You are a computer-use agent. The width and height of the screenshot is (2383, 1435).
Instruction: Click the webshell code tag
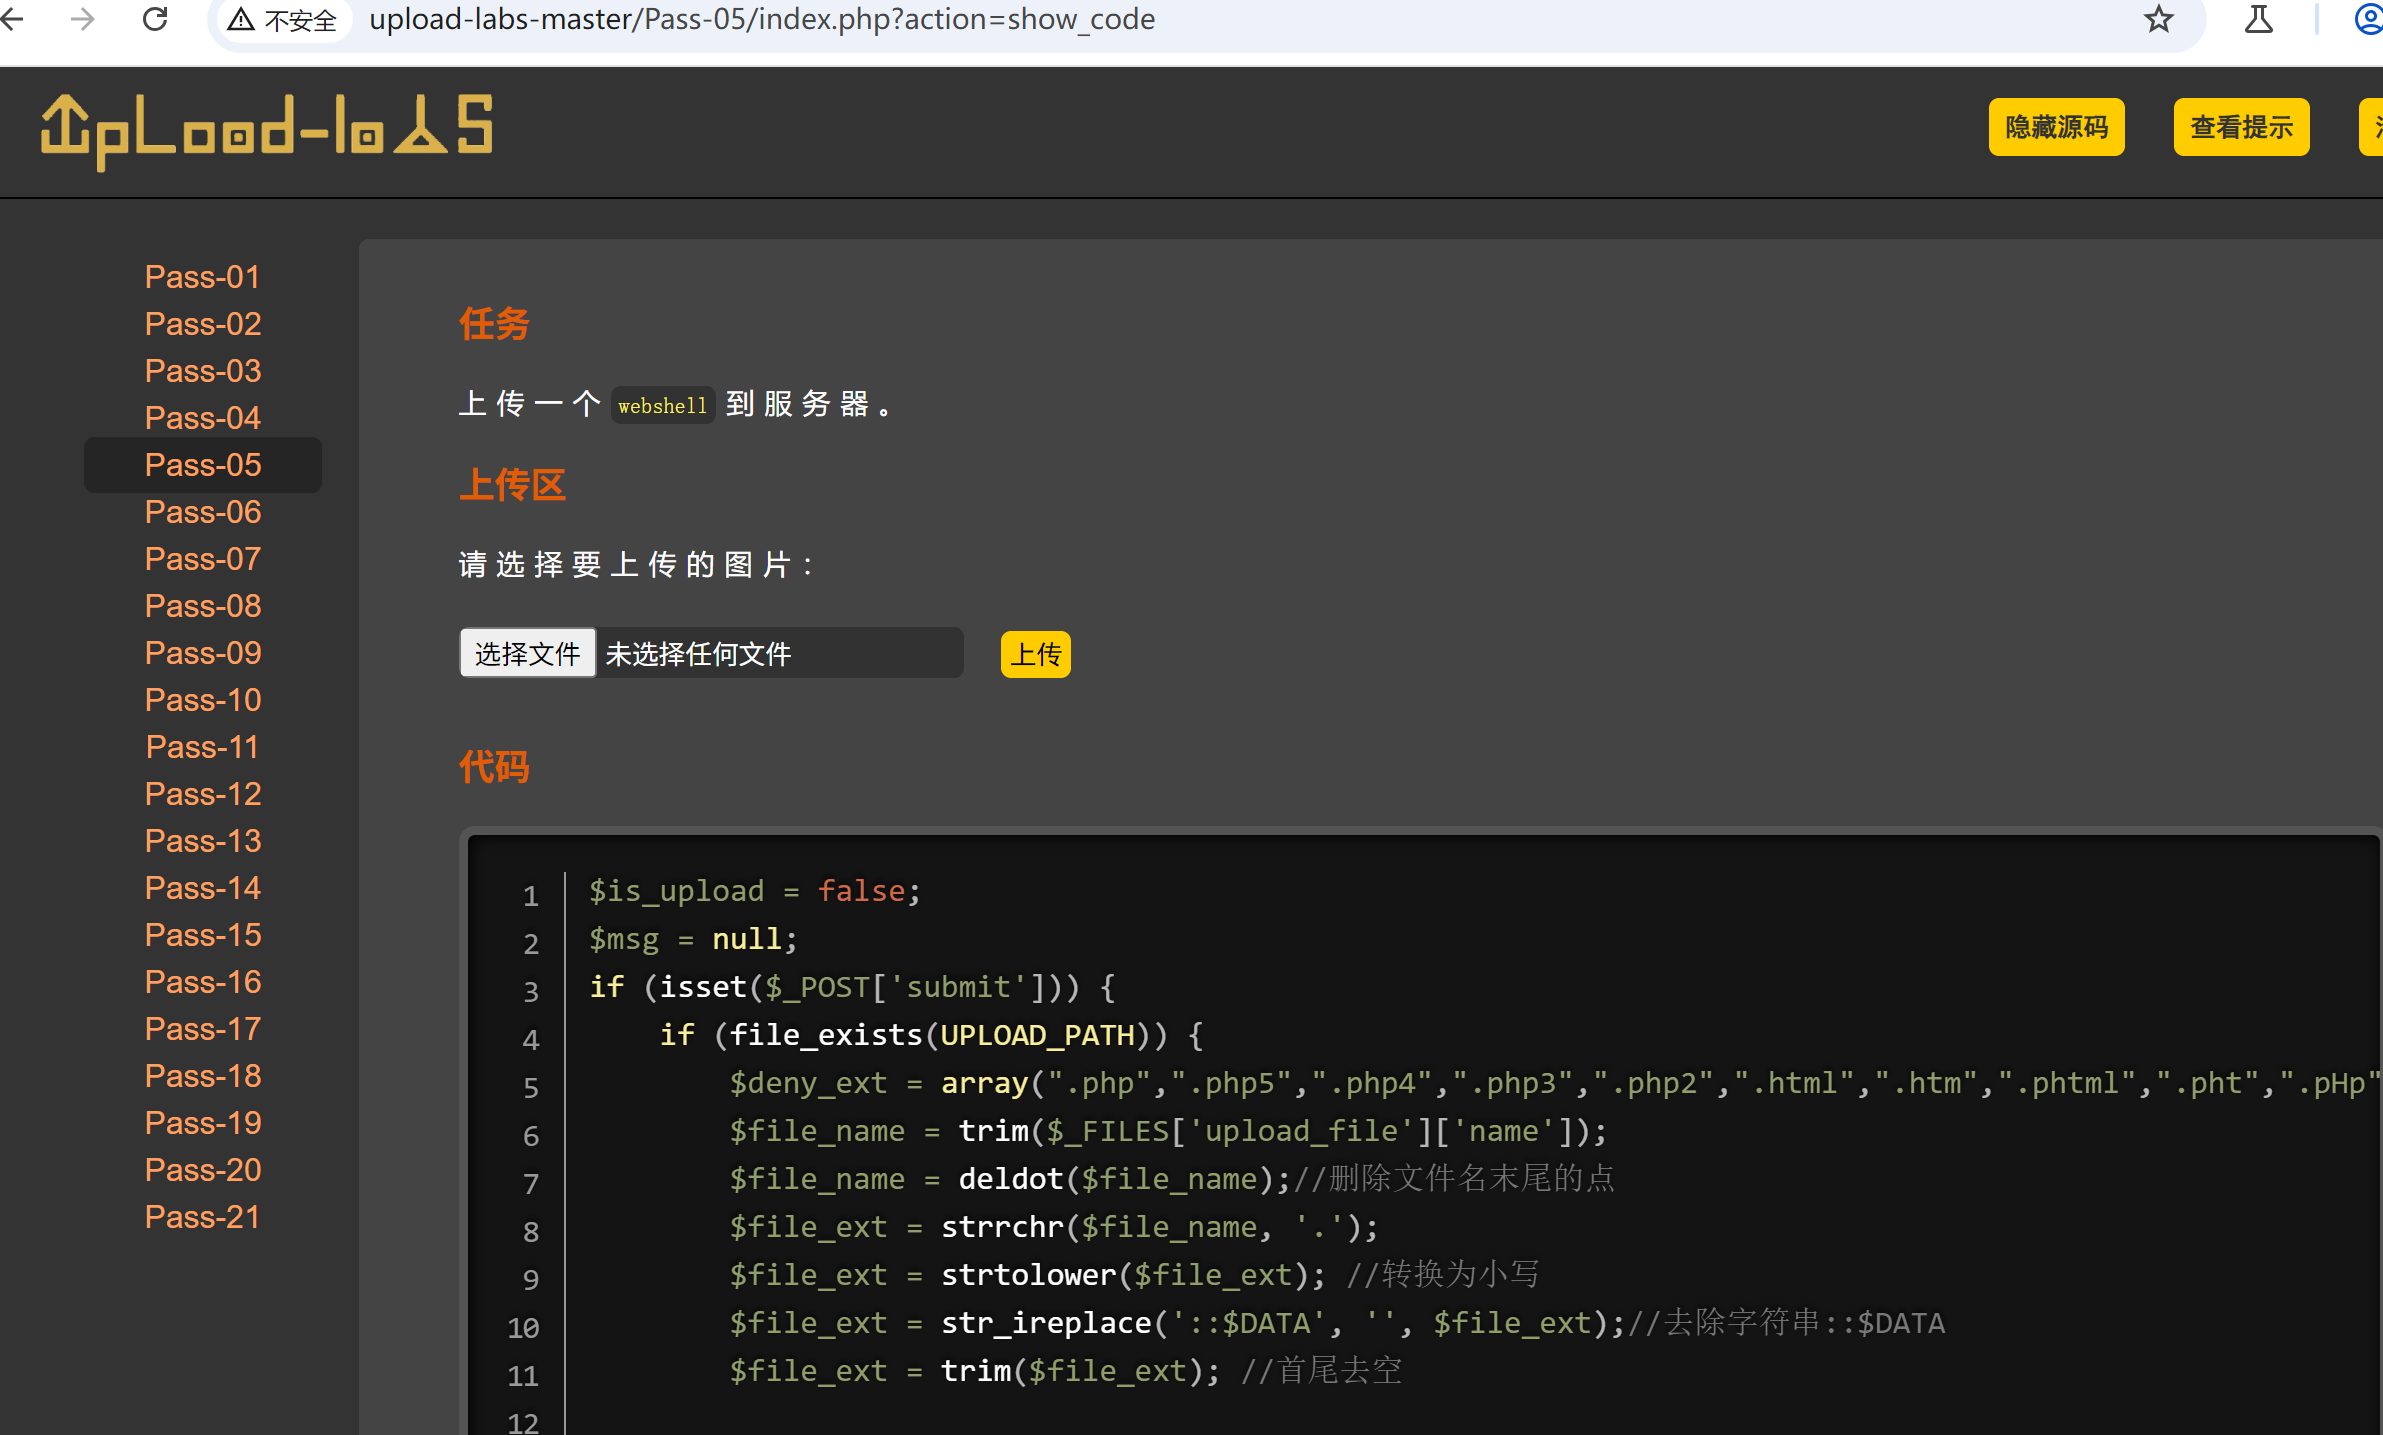pos(662,406)
